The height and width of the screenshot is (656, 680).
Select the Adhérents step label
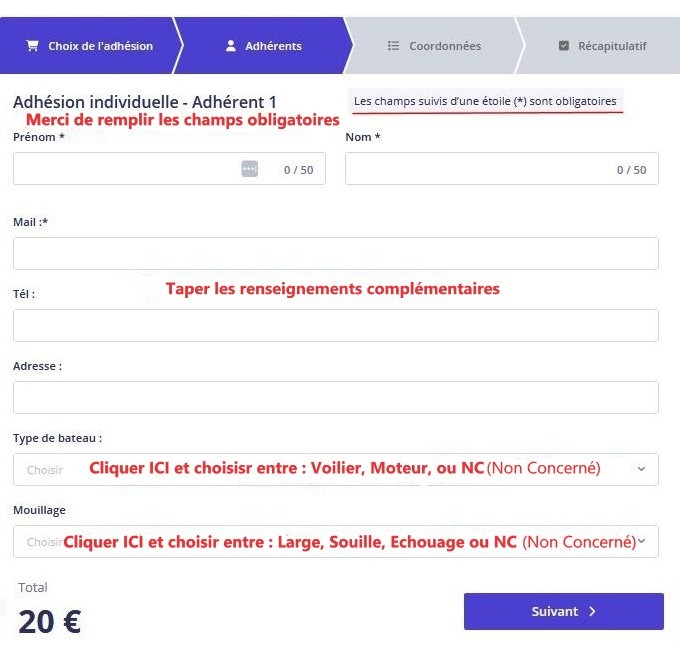coord(274,46)
